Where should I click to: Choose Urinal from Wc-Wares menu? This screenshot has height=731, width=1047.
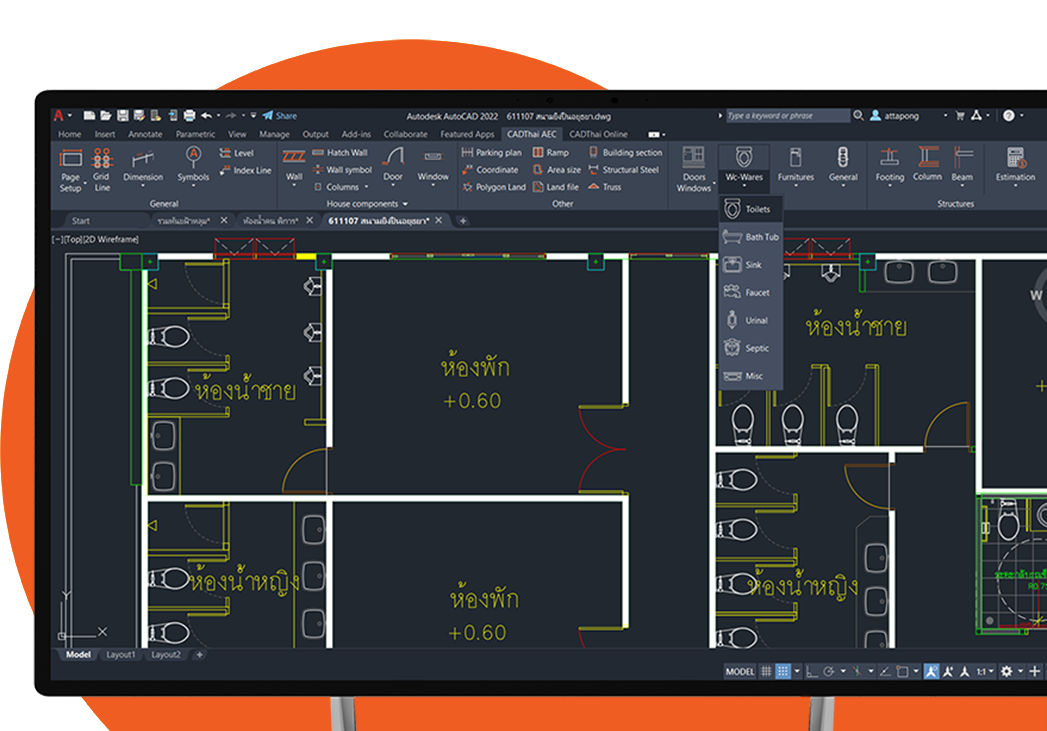751,320
